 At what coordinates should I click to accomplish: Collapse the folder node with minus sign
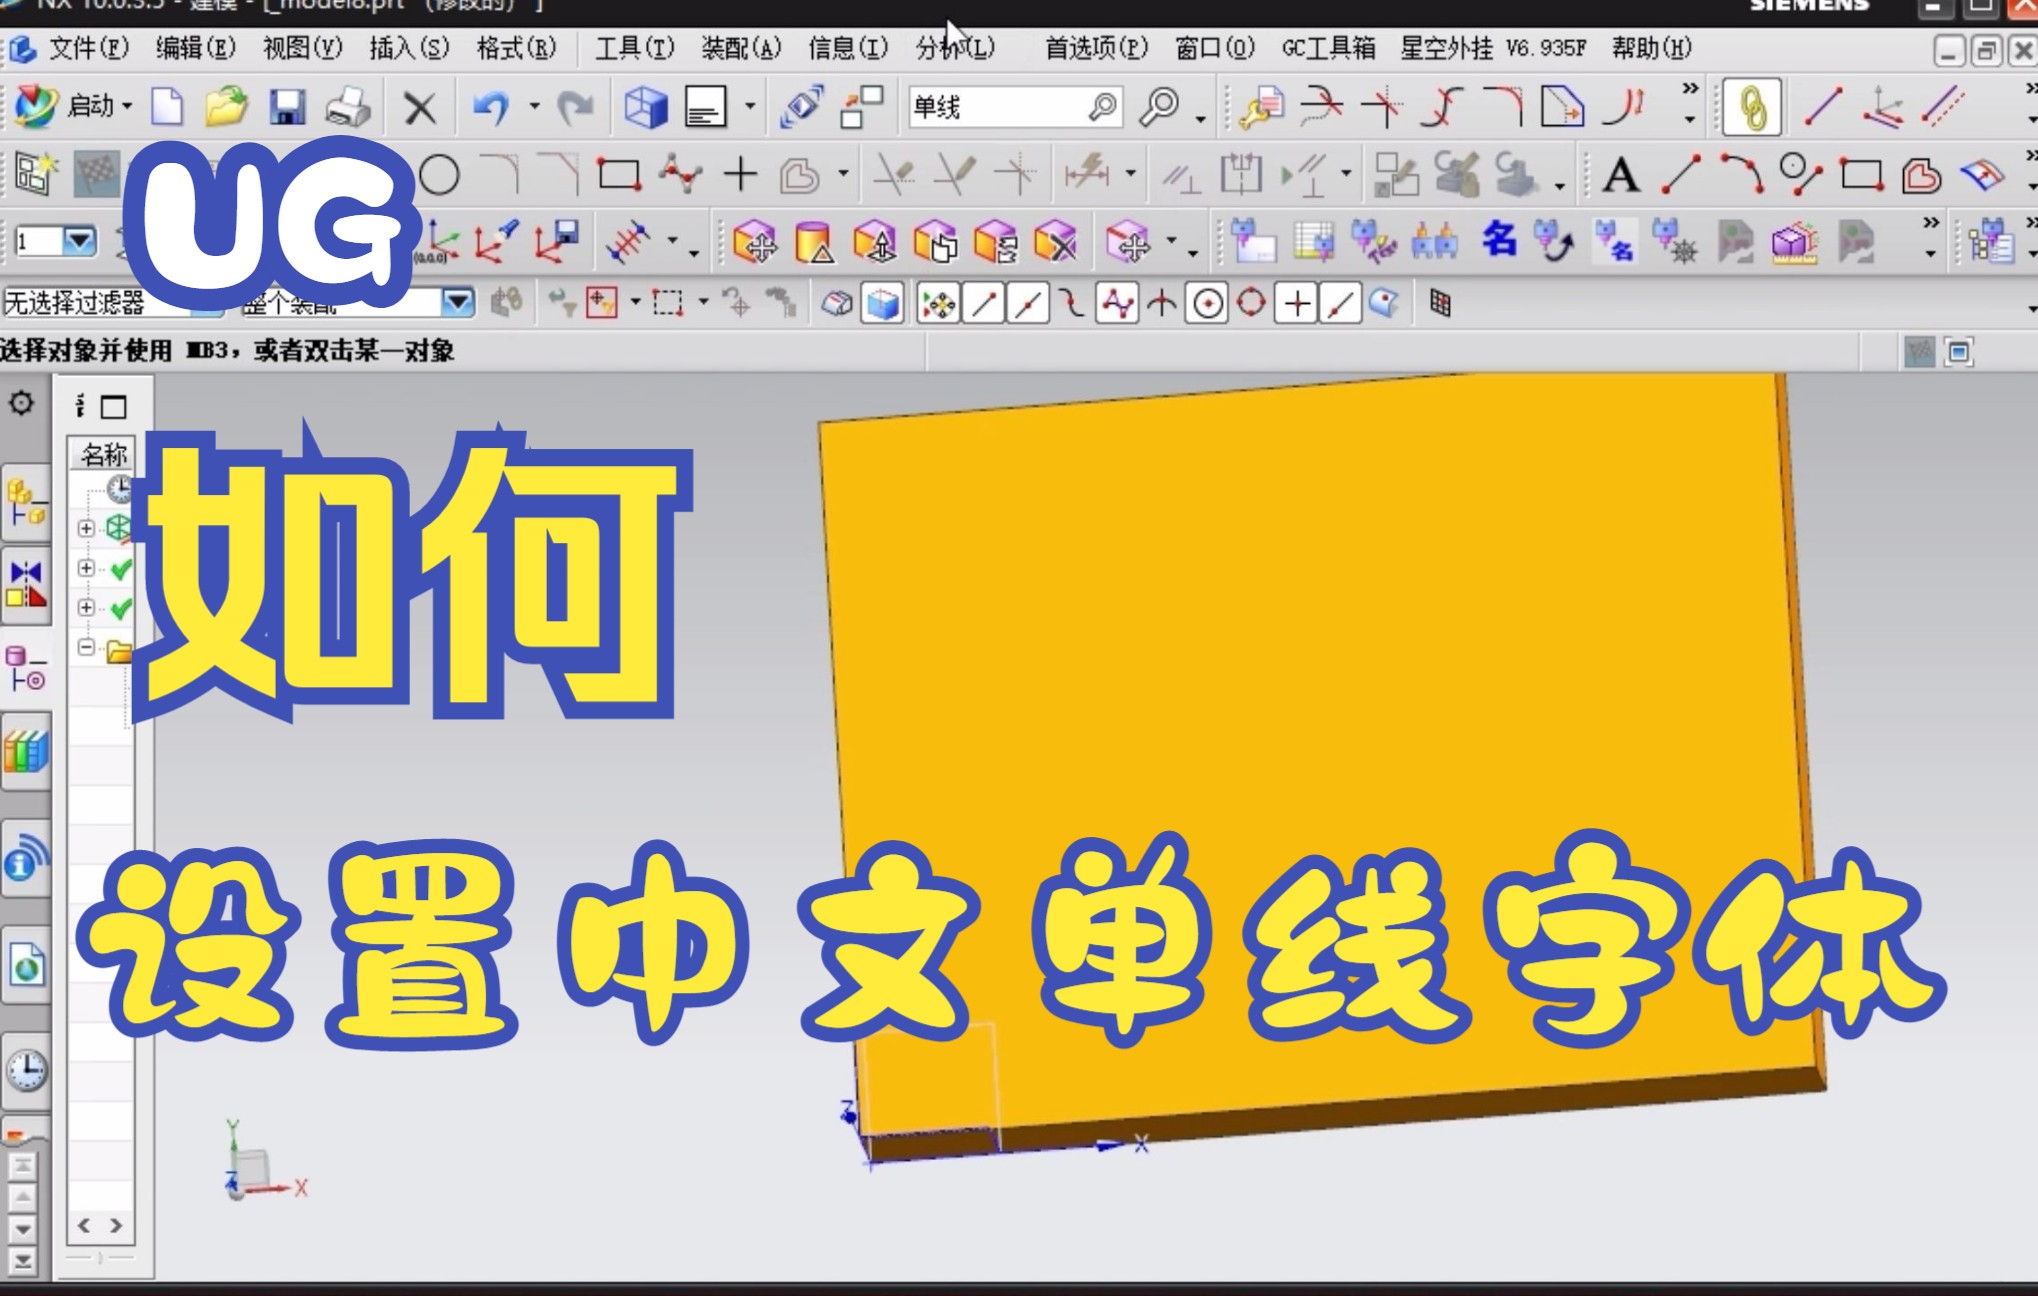point(87,648)
